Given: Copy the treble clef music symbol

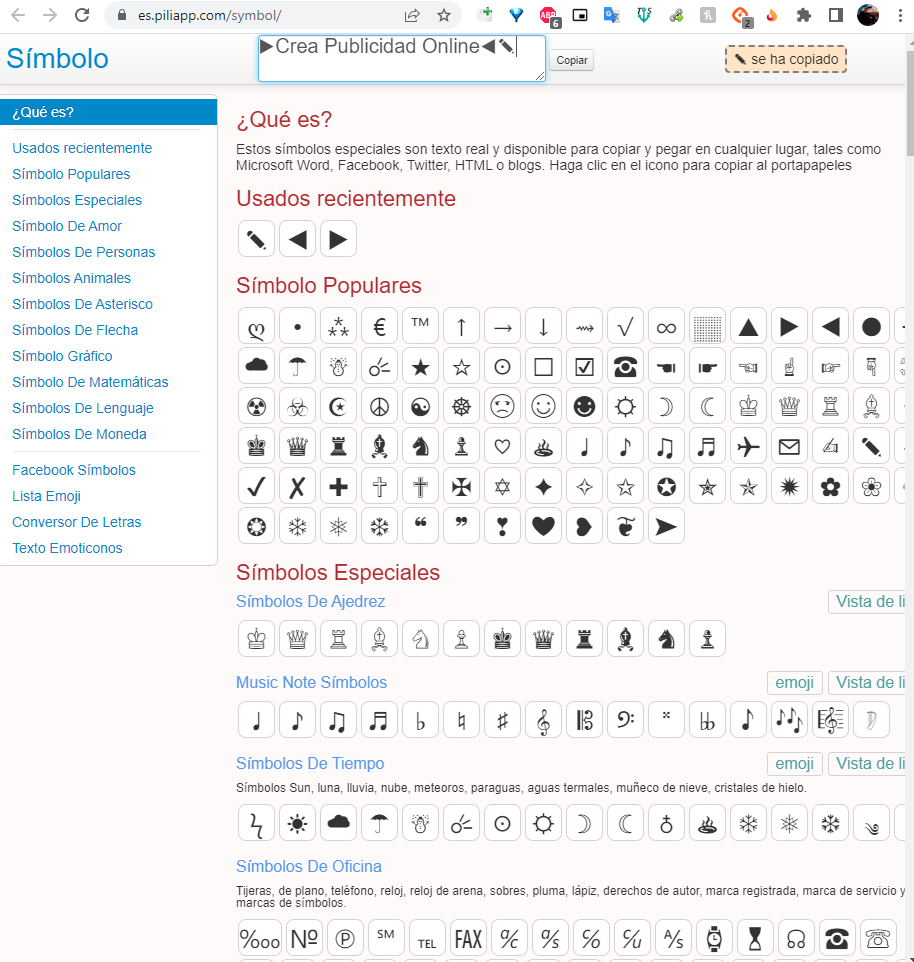Looking at the screenshot, I should pos(543,720).
